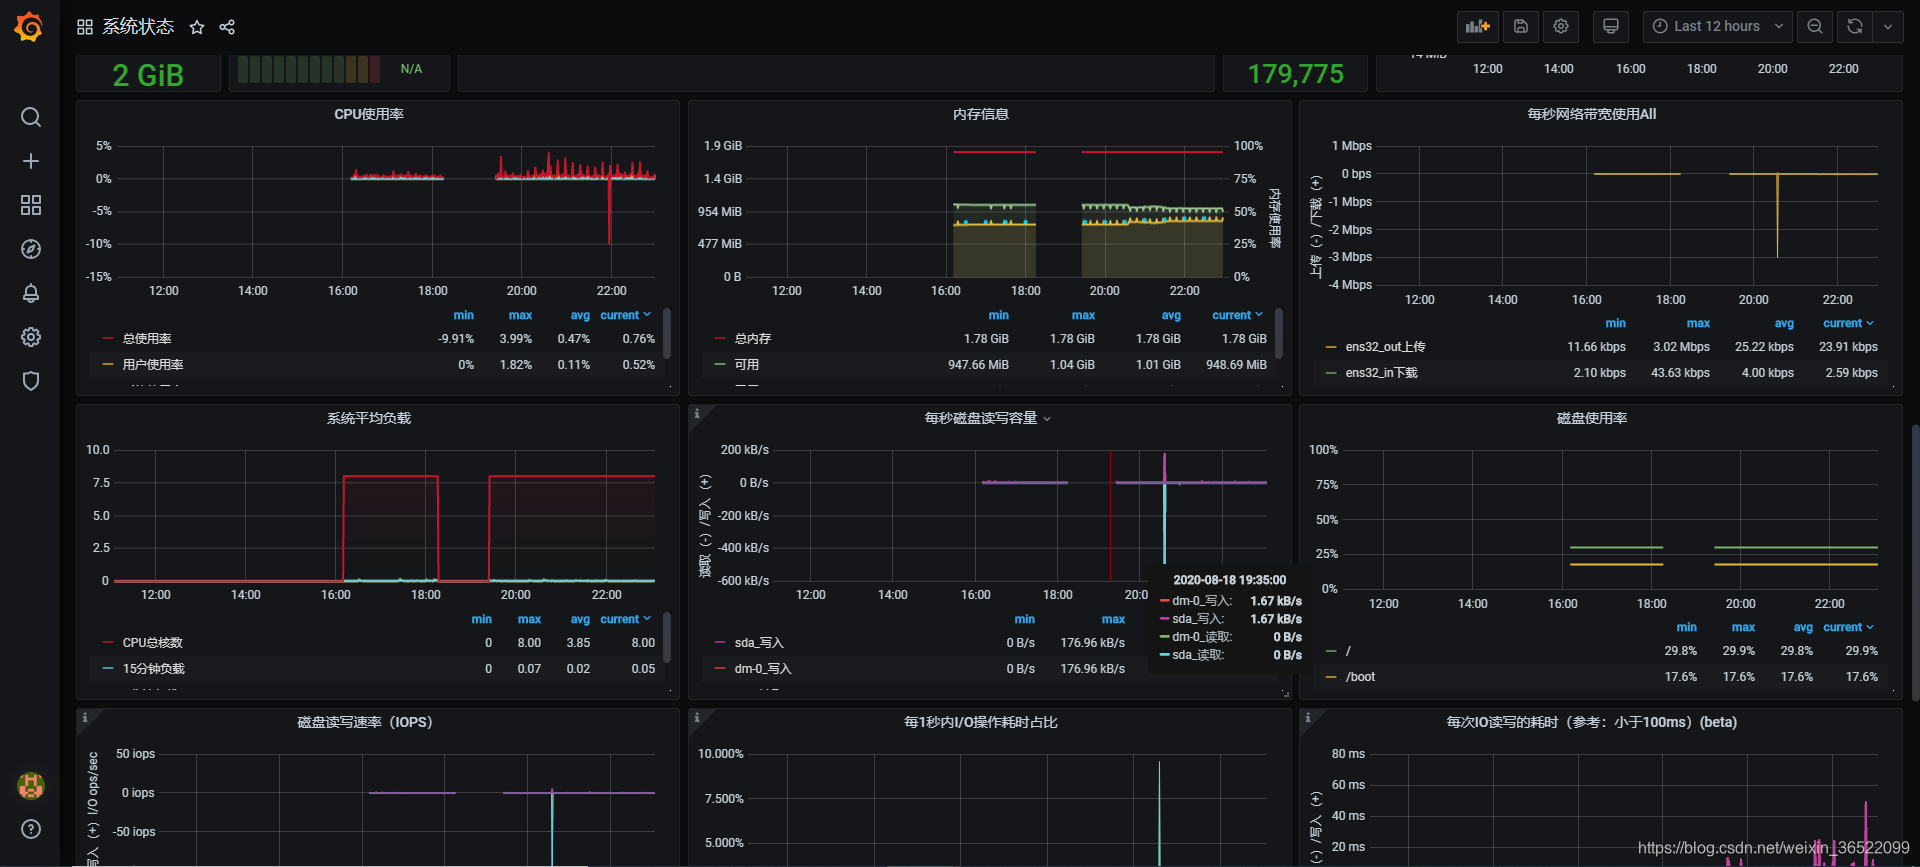The height and width of the screenshot is (867, 1920).
Task: Save the dashboard with disk icon
Action: (1521, 27)
